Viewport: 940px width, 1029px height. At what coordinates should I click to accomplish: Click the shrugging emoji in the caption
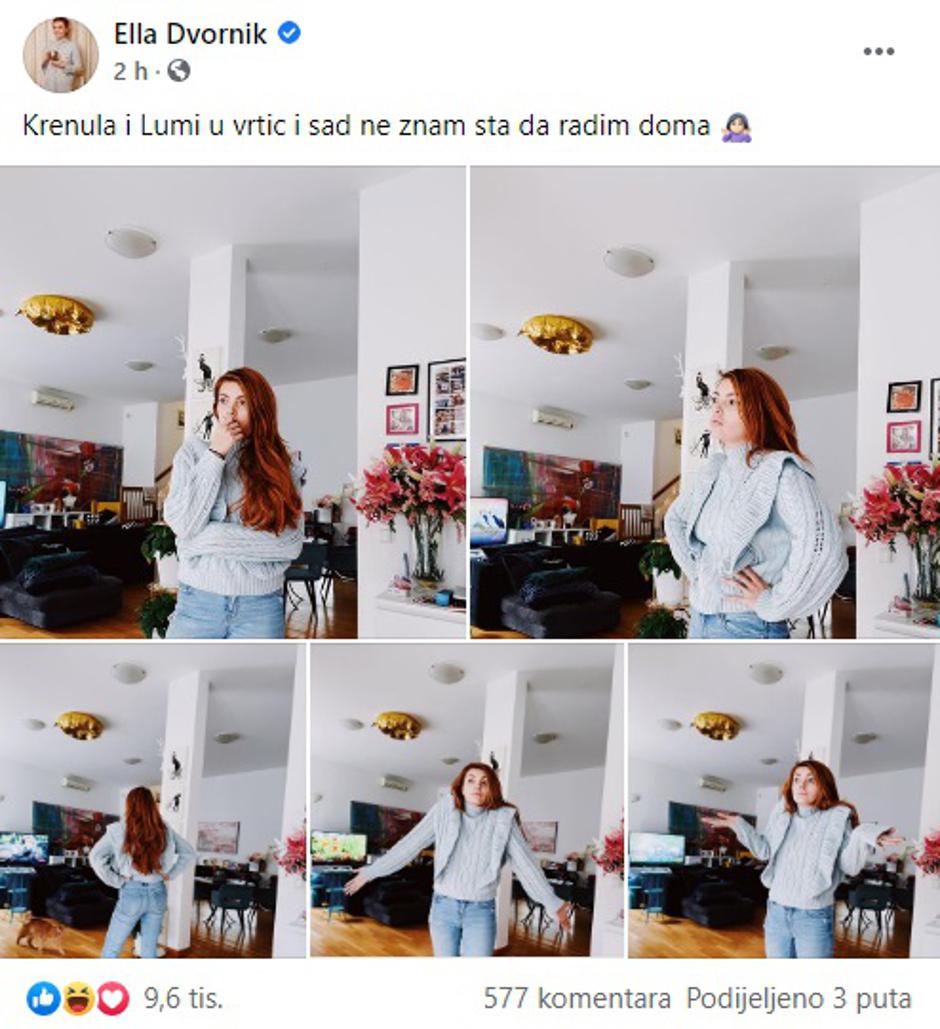736,127
